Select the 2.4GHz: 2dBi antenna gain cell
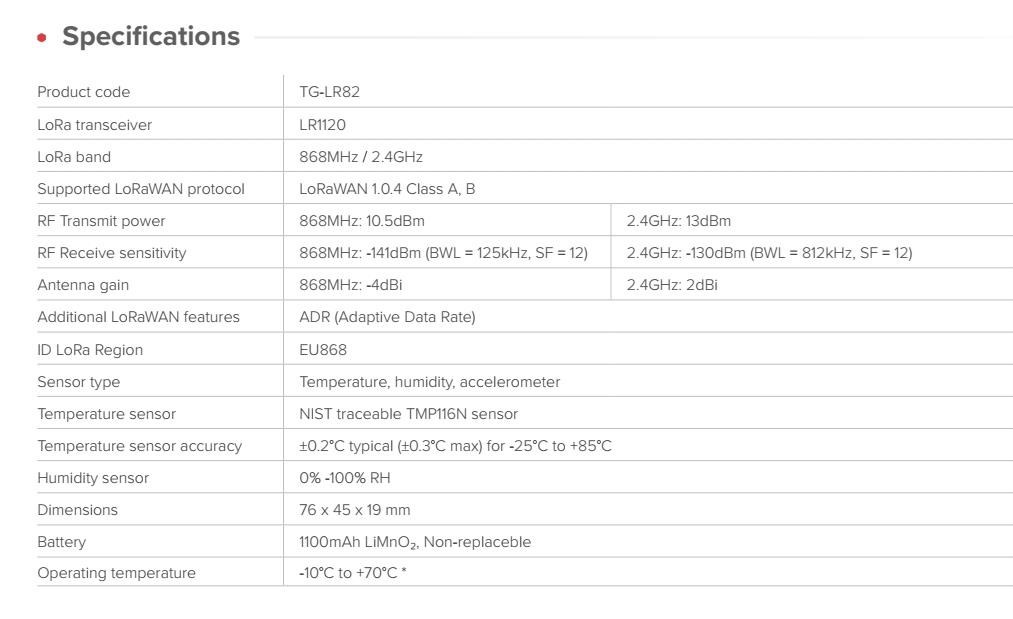Screen dimensions: 1013x619 [x=672, y=285]
